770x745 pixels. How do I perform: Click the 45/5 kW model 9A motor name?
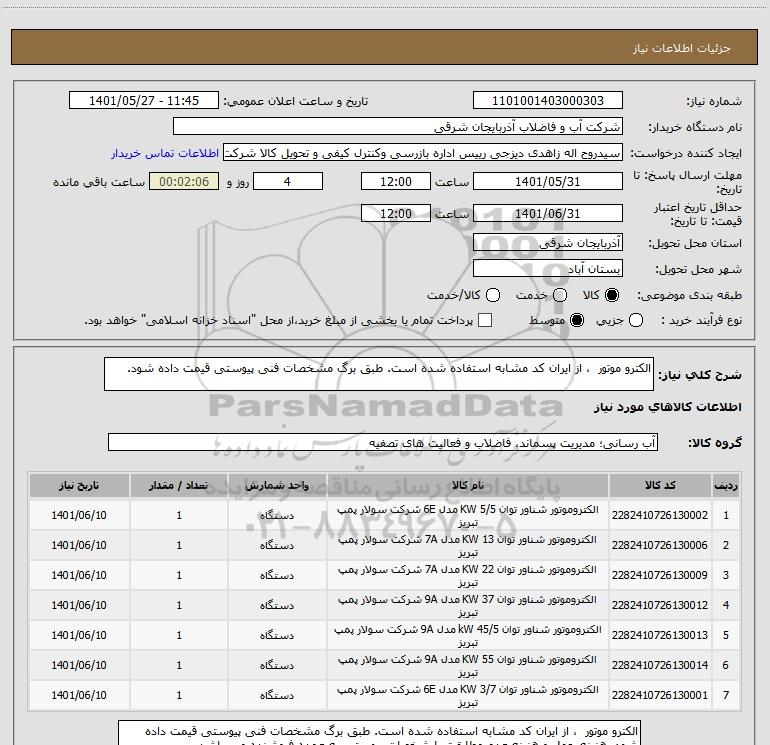click(468, 635)
